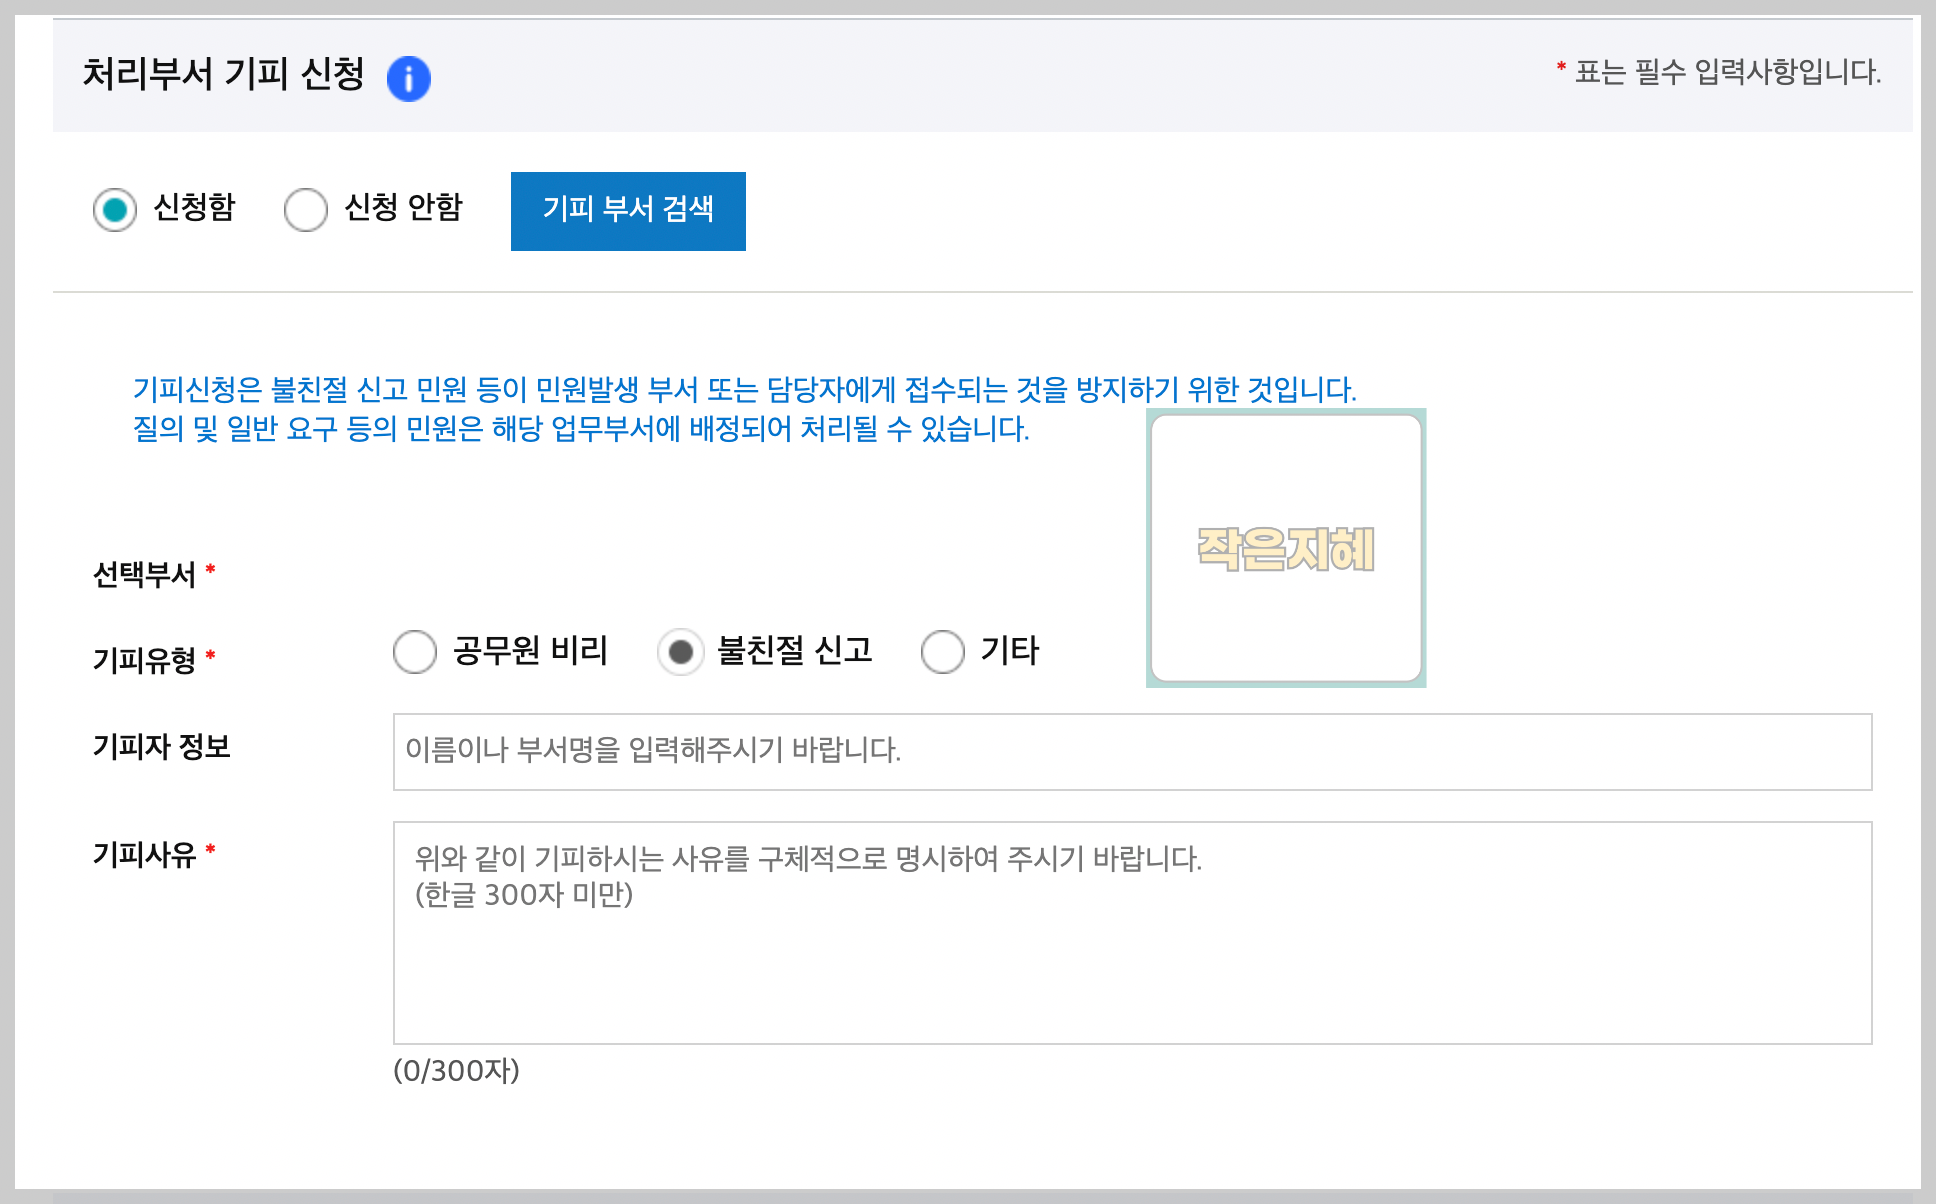1936x1204 pixels.
Task: Click the 기피사유 field label
Action: (144, 854)
